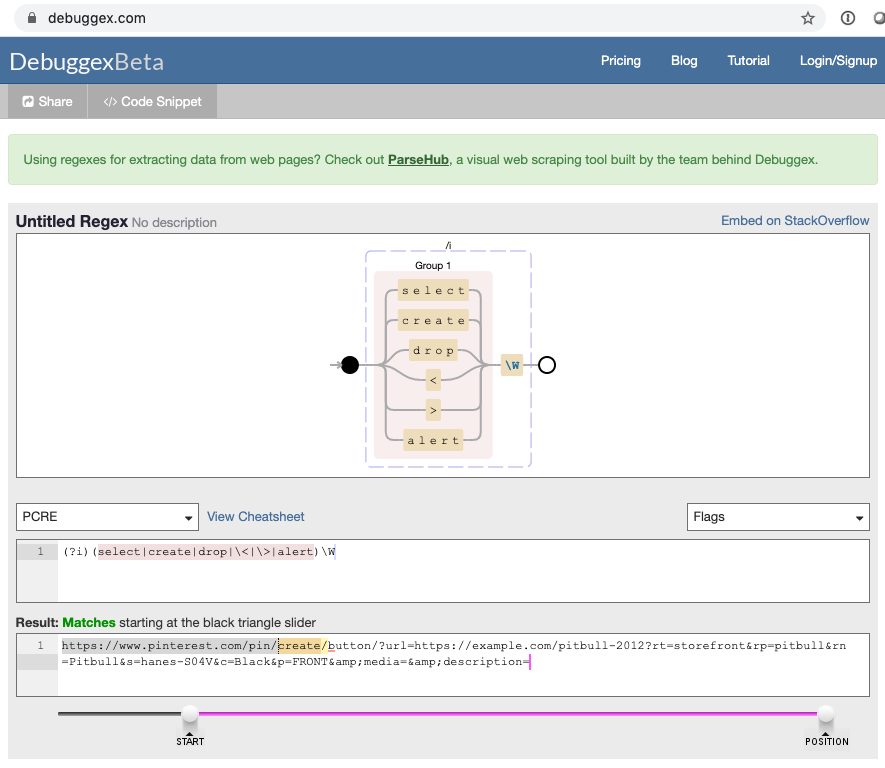Click the Share button
This screenshot has width=885, height=768.
pyautogui.click(x=47, y=101)
